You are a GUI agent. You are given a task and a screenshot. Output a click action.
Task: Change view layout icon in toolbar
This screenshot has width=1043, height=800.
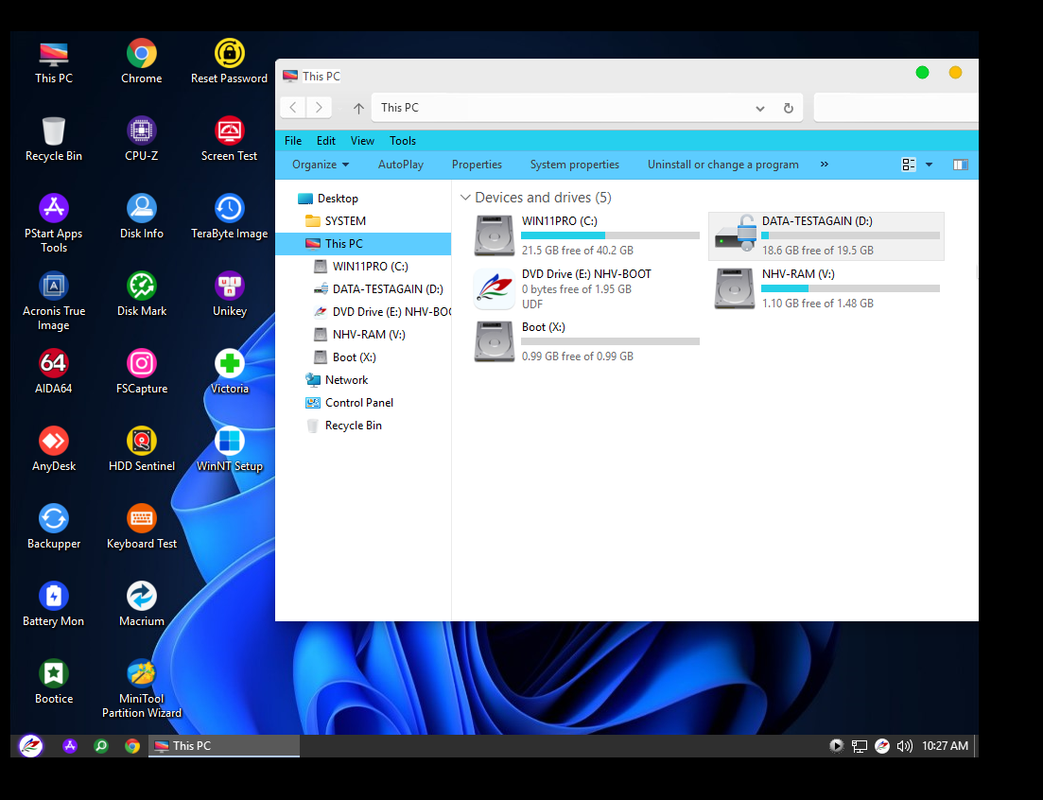click(x=908, y=164)
